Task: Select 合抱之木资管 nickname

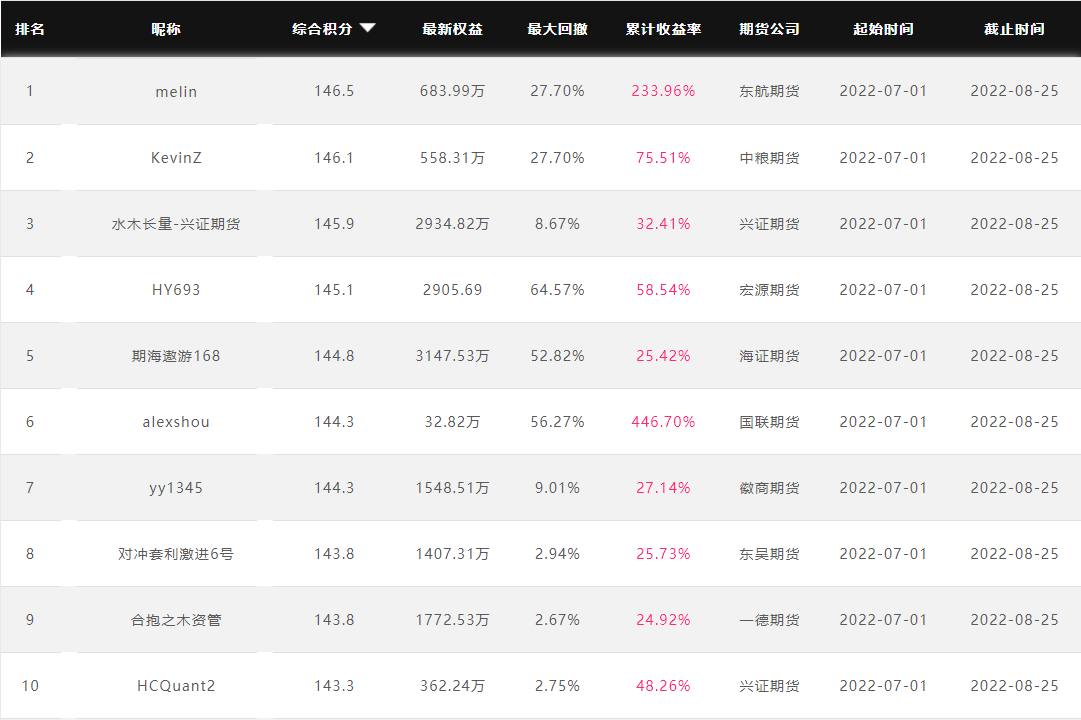Action: [x=176, y=620]
